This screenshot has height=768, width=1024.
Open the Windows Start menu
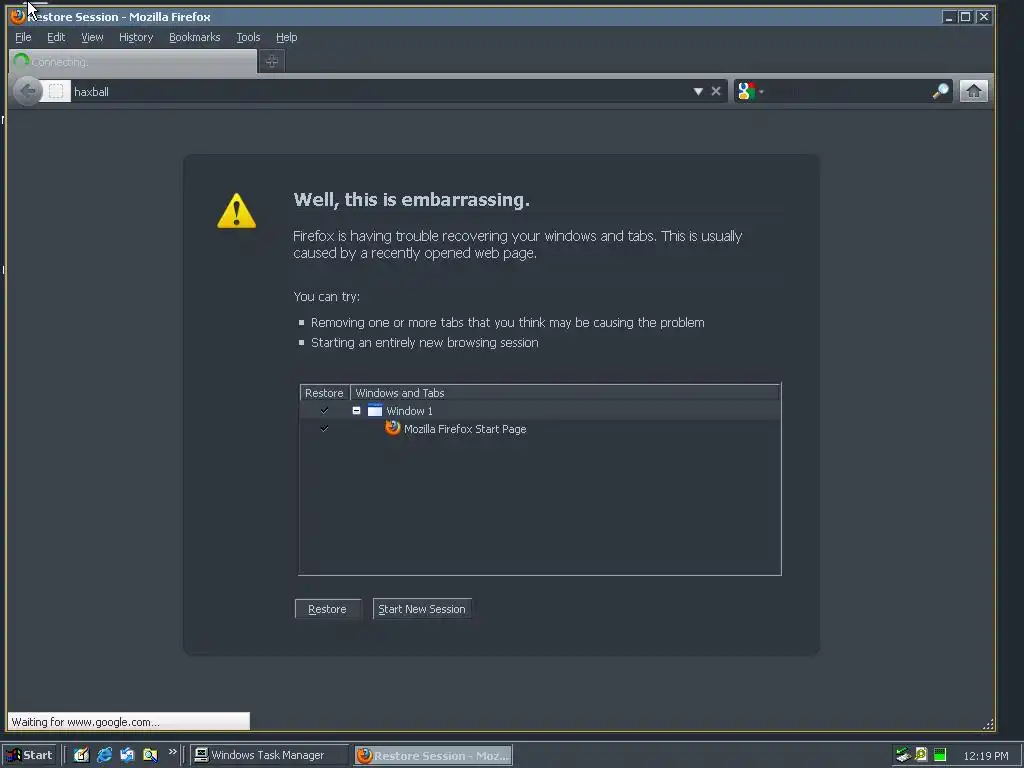point(29,755)
